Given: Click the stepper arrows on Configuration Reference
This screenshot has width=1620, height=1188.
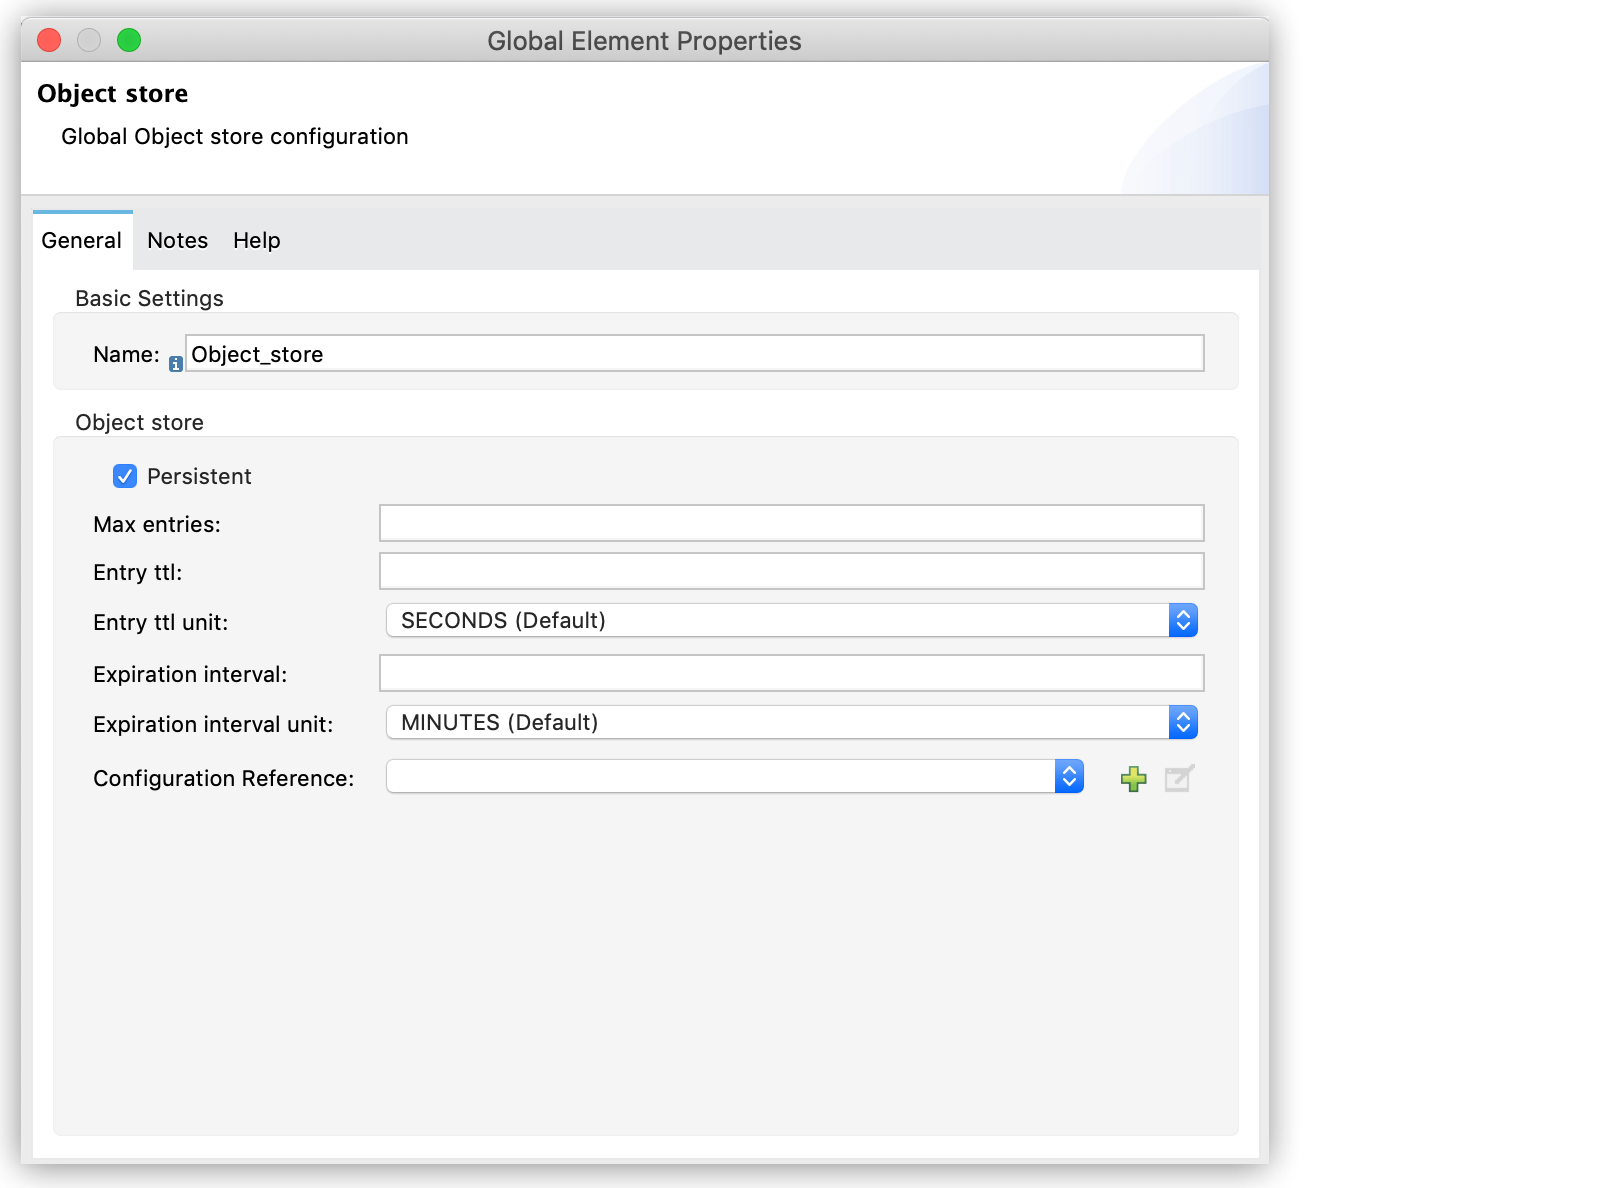Looking at the screenshot, I should (1069, 776).
